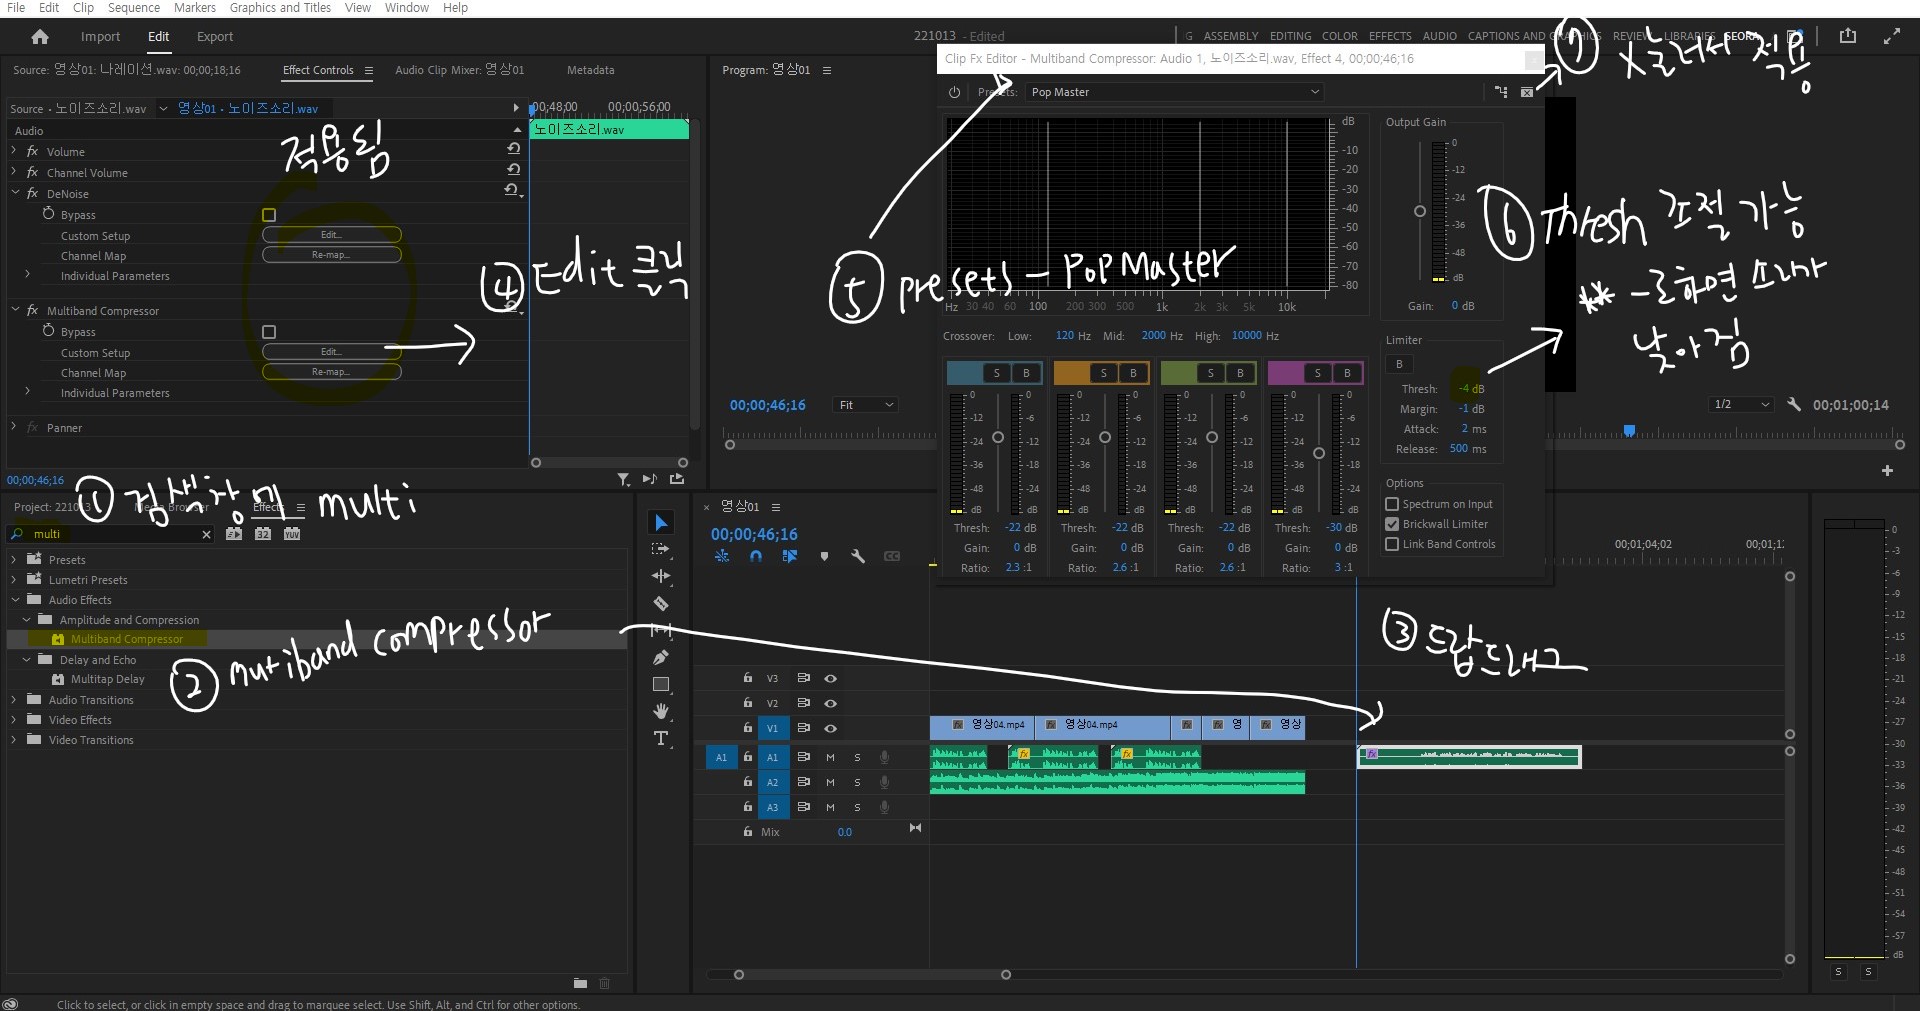
Task: Open timeline display settings wrench
Action: [858, 557]
